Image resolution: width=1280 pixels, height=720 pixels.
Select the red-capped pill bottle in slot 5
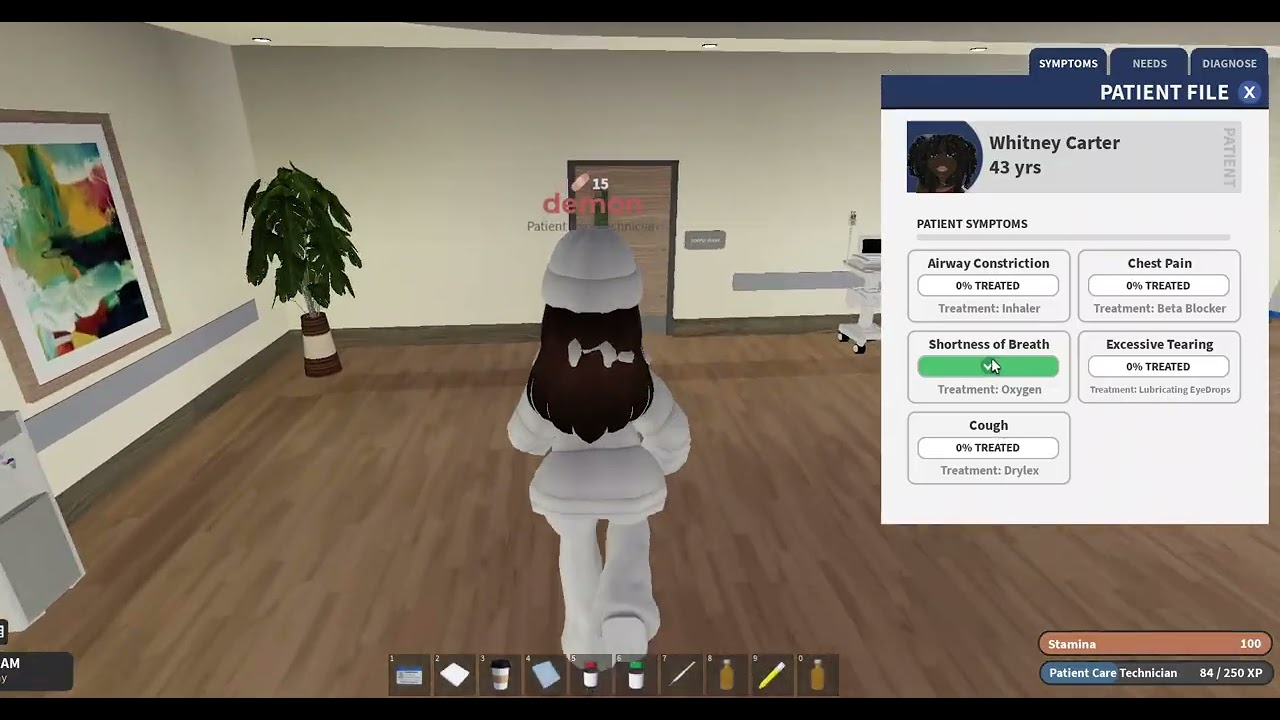tap(591, 675)
